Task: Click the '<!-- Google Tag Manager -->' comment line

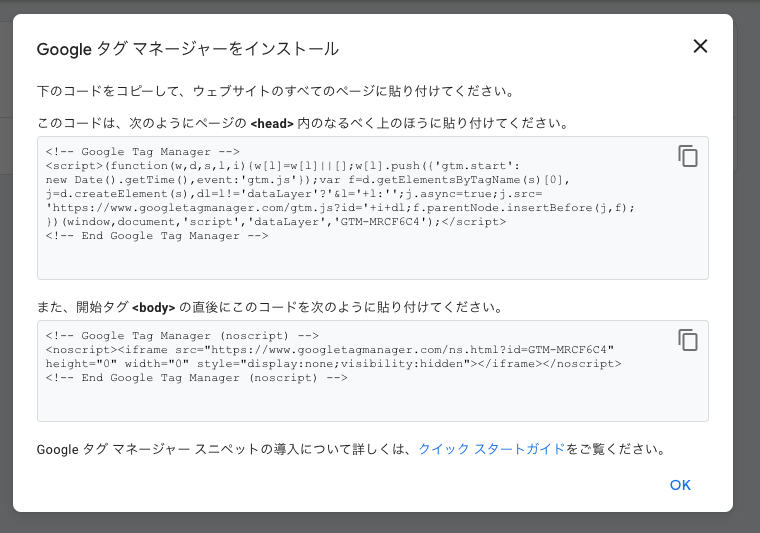Action: pos(142,152)
